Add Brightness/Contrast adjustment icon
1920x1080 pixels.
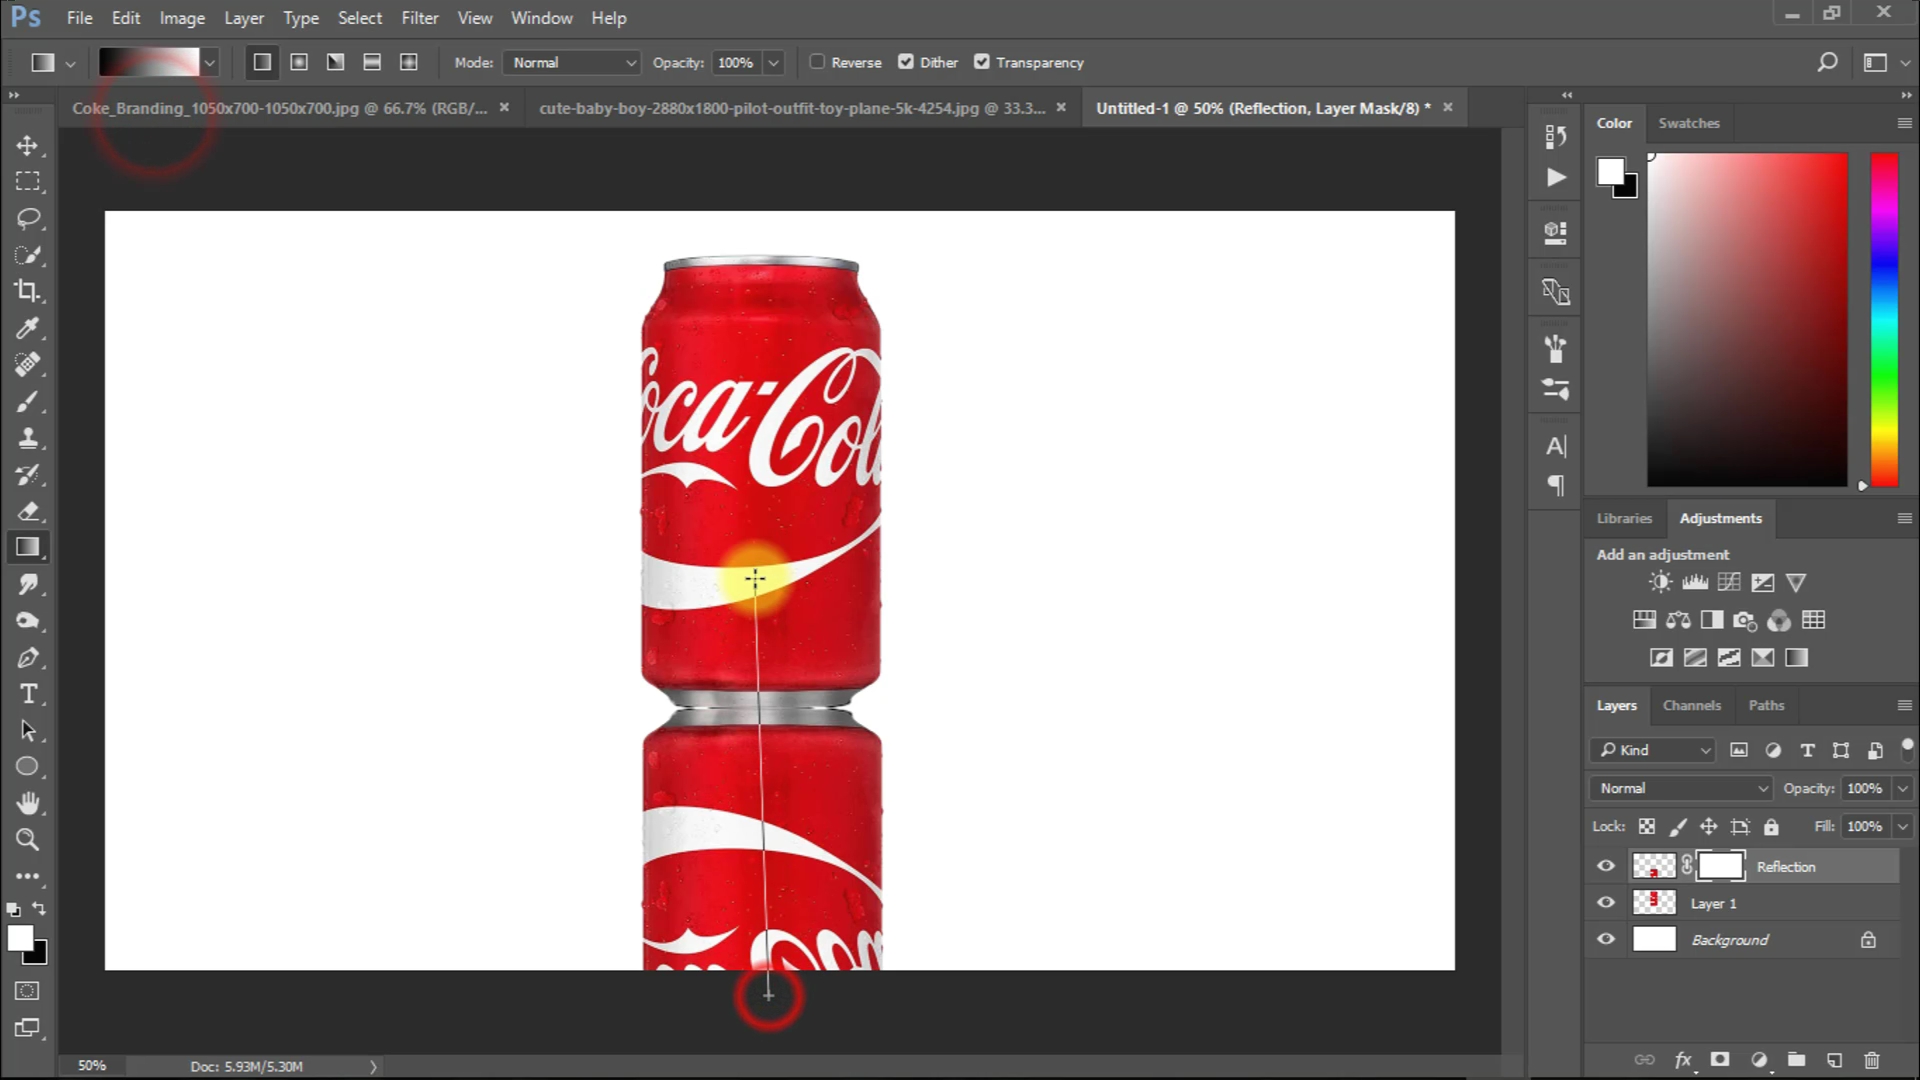[1661, 582]
